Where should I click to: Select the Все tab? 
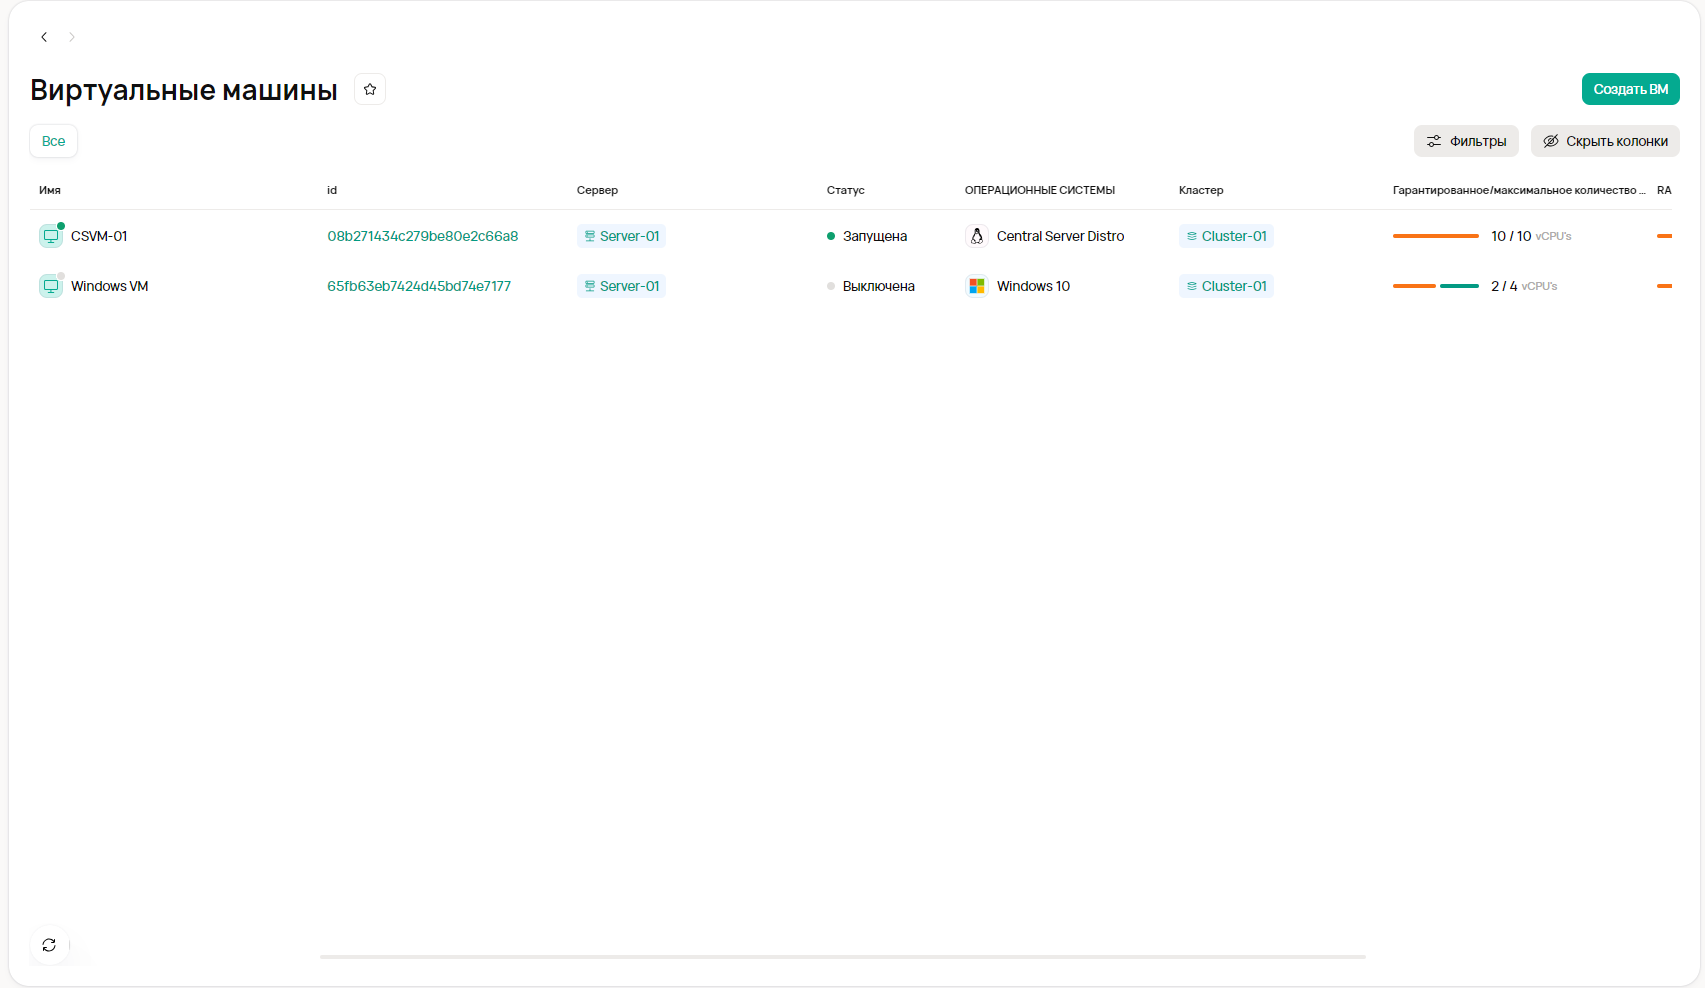click(54, 141)
